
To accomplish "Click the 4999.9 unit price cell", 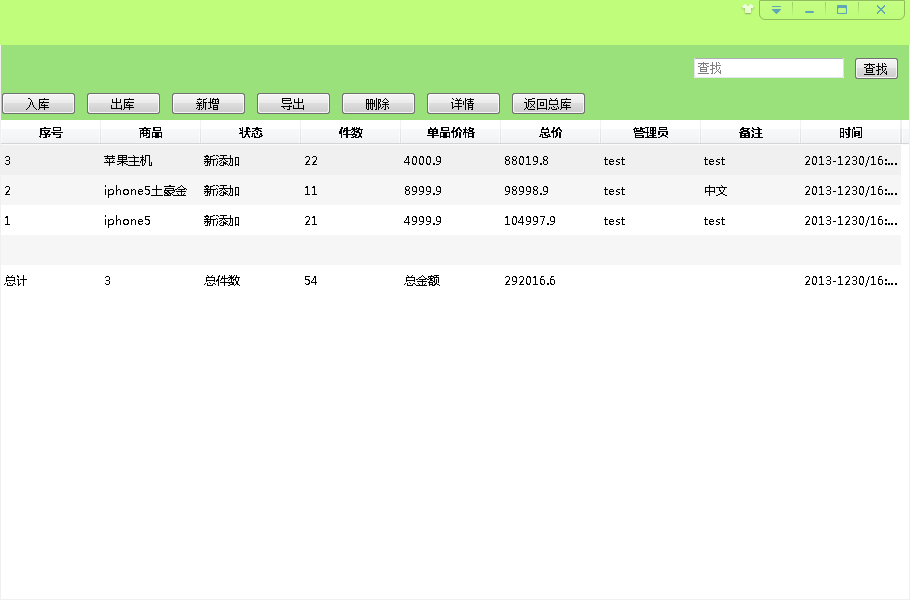I will click(x=422, y=221).
